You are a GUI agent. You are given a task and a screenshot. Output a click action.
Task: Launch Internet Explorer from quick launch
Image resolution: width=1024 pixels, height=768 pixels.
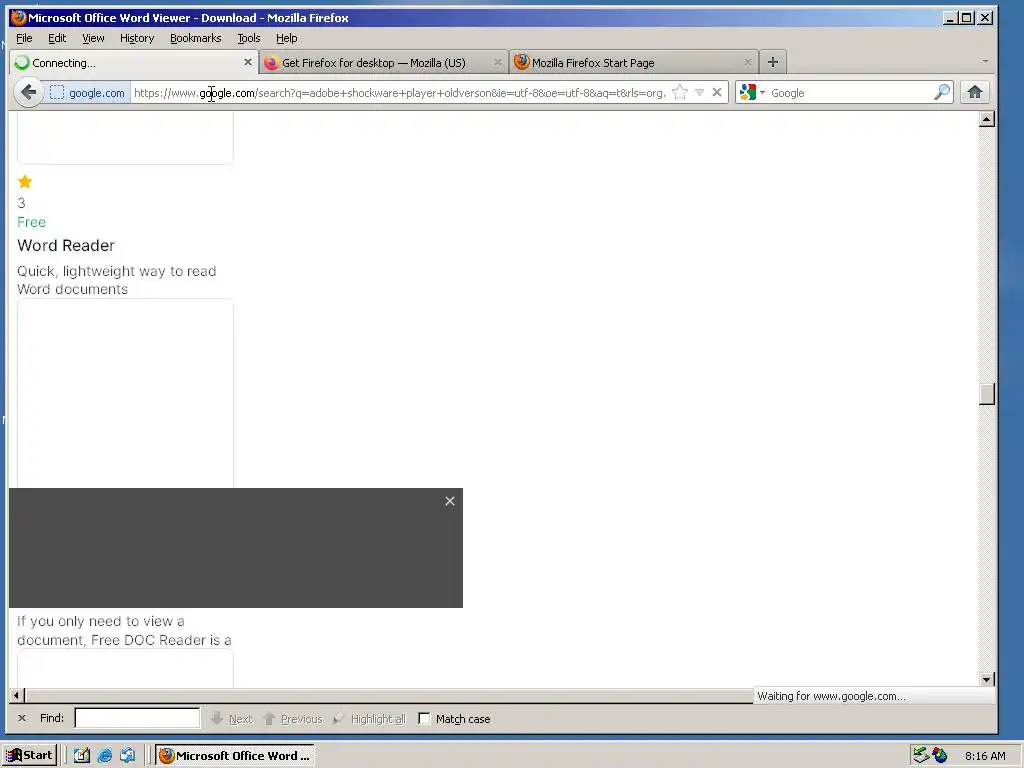[104, 756]
